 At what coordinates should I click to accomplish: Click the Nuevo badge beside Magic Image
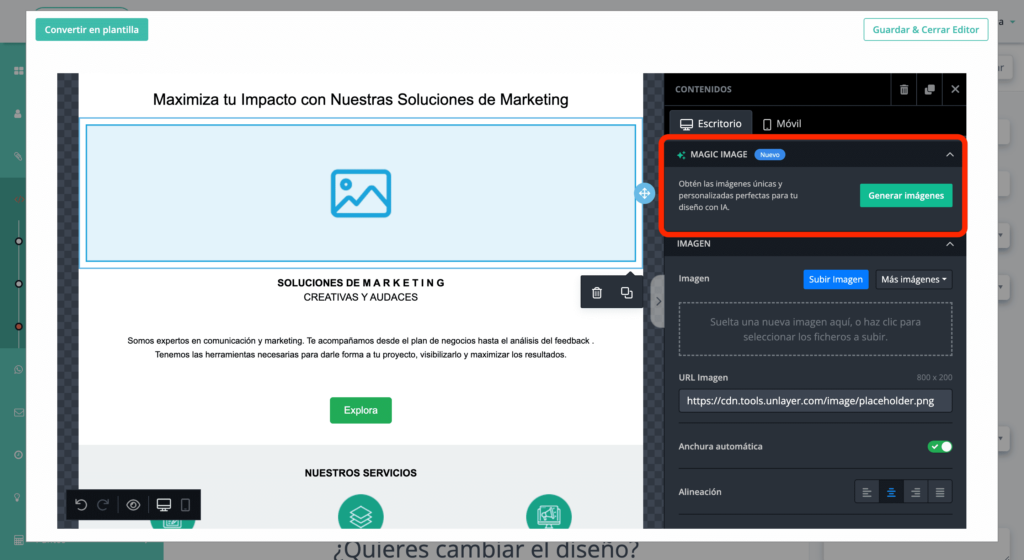[x=770, y=155]
